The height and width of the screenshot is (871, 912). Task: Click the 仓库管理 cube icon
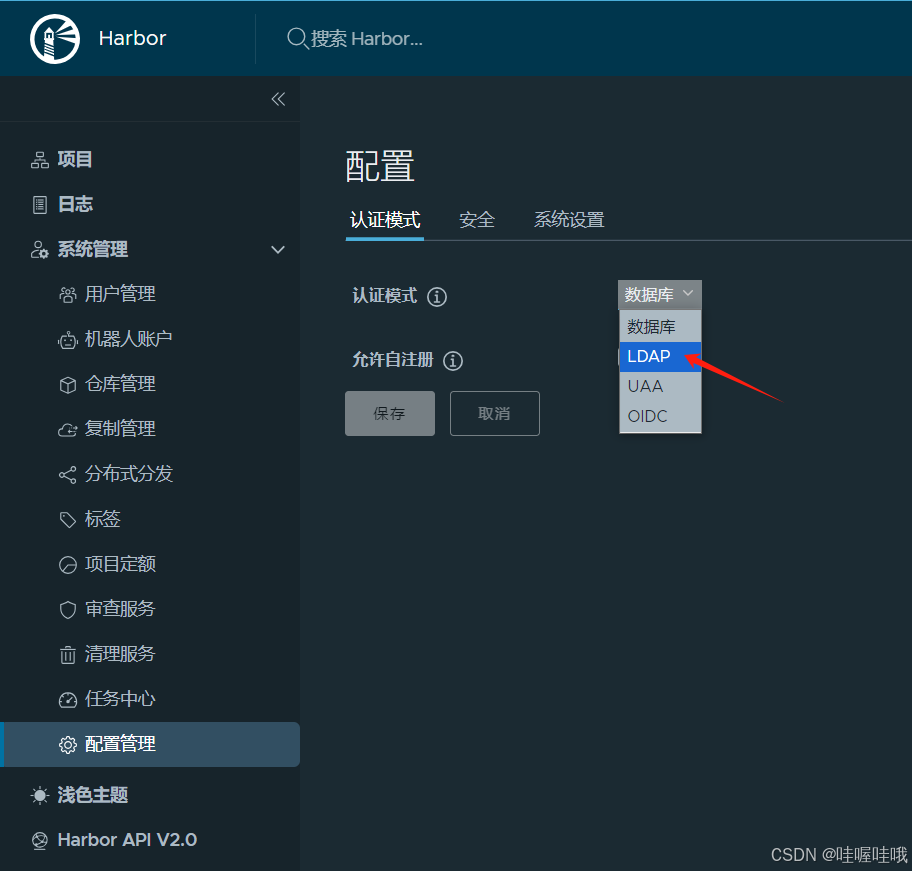[67, 385]
